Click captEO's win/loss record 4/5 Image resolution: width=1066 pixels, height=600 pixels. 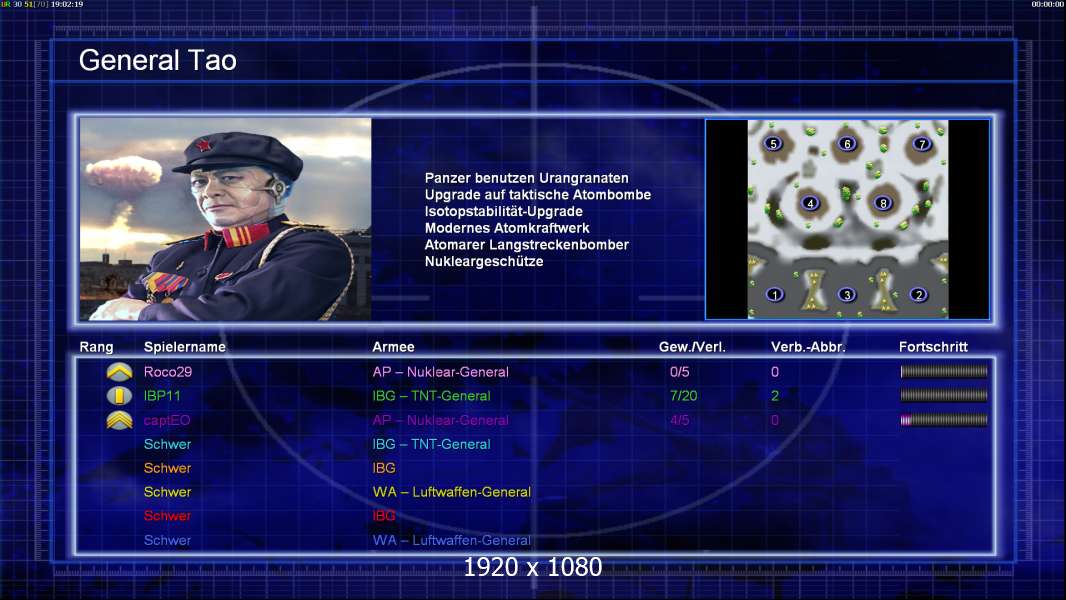click(x=679, y=420)
